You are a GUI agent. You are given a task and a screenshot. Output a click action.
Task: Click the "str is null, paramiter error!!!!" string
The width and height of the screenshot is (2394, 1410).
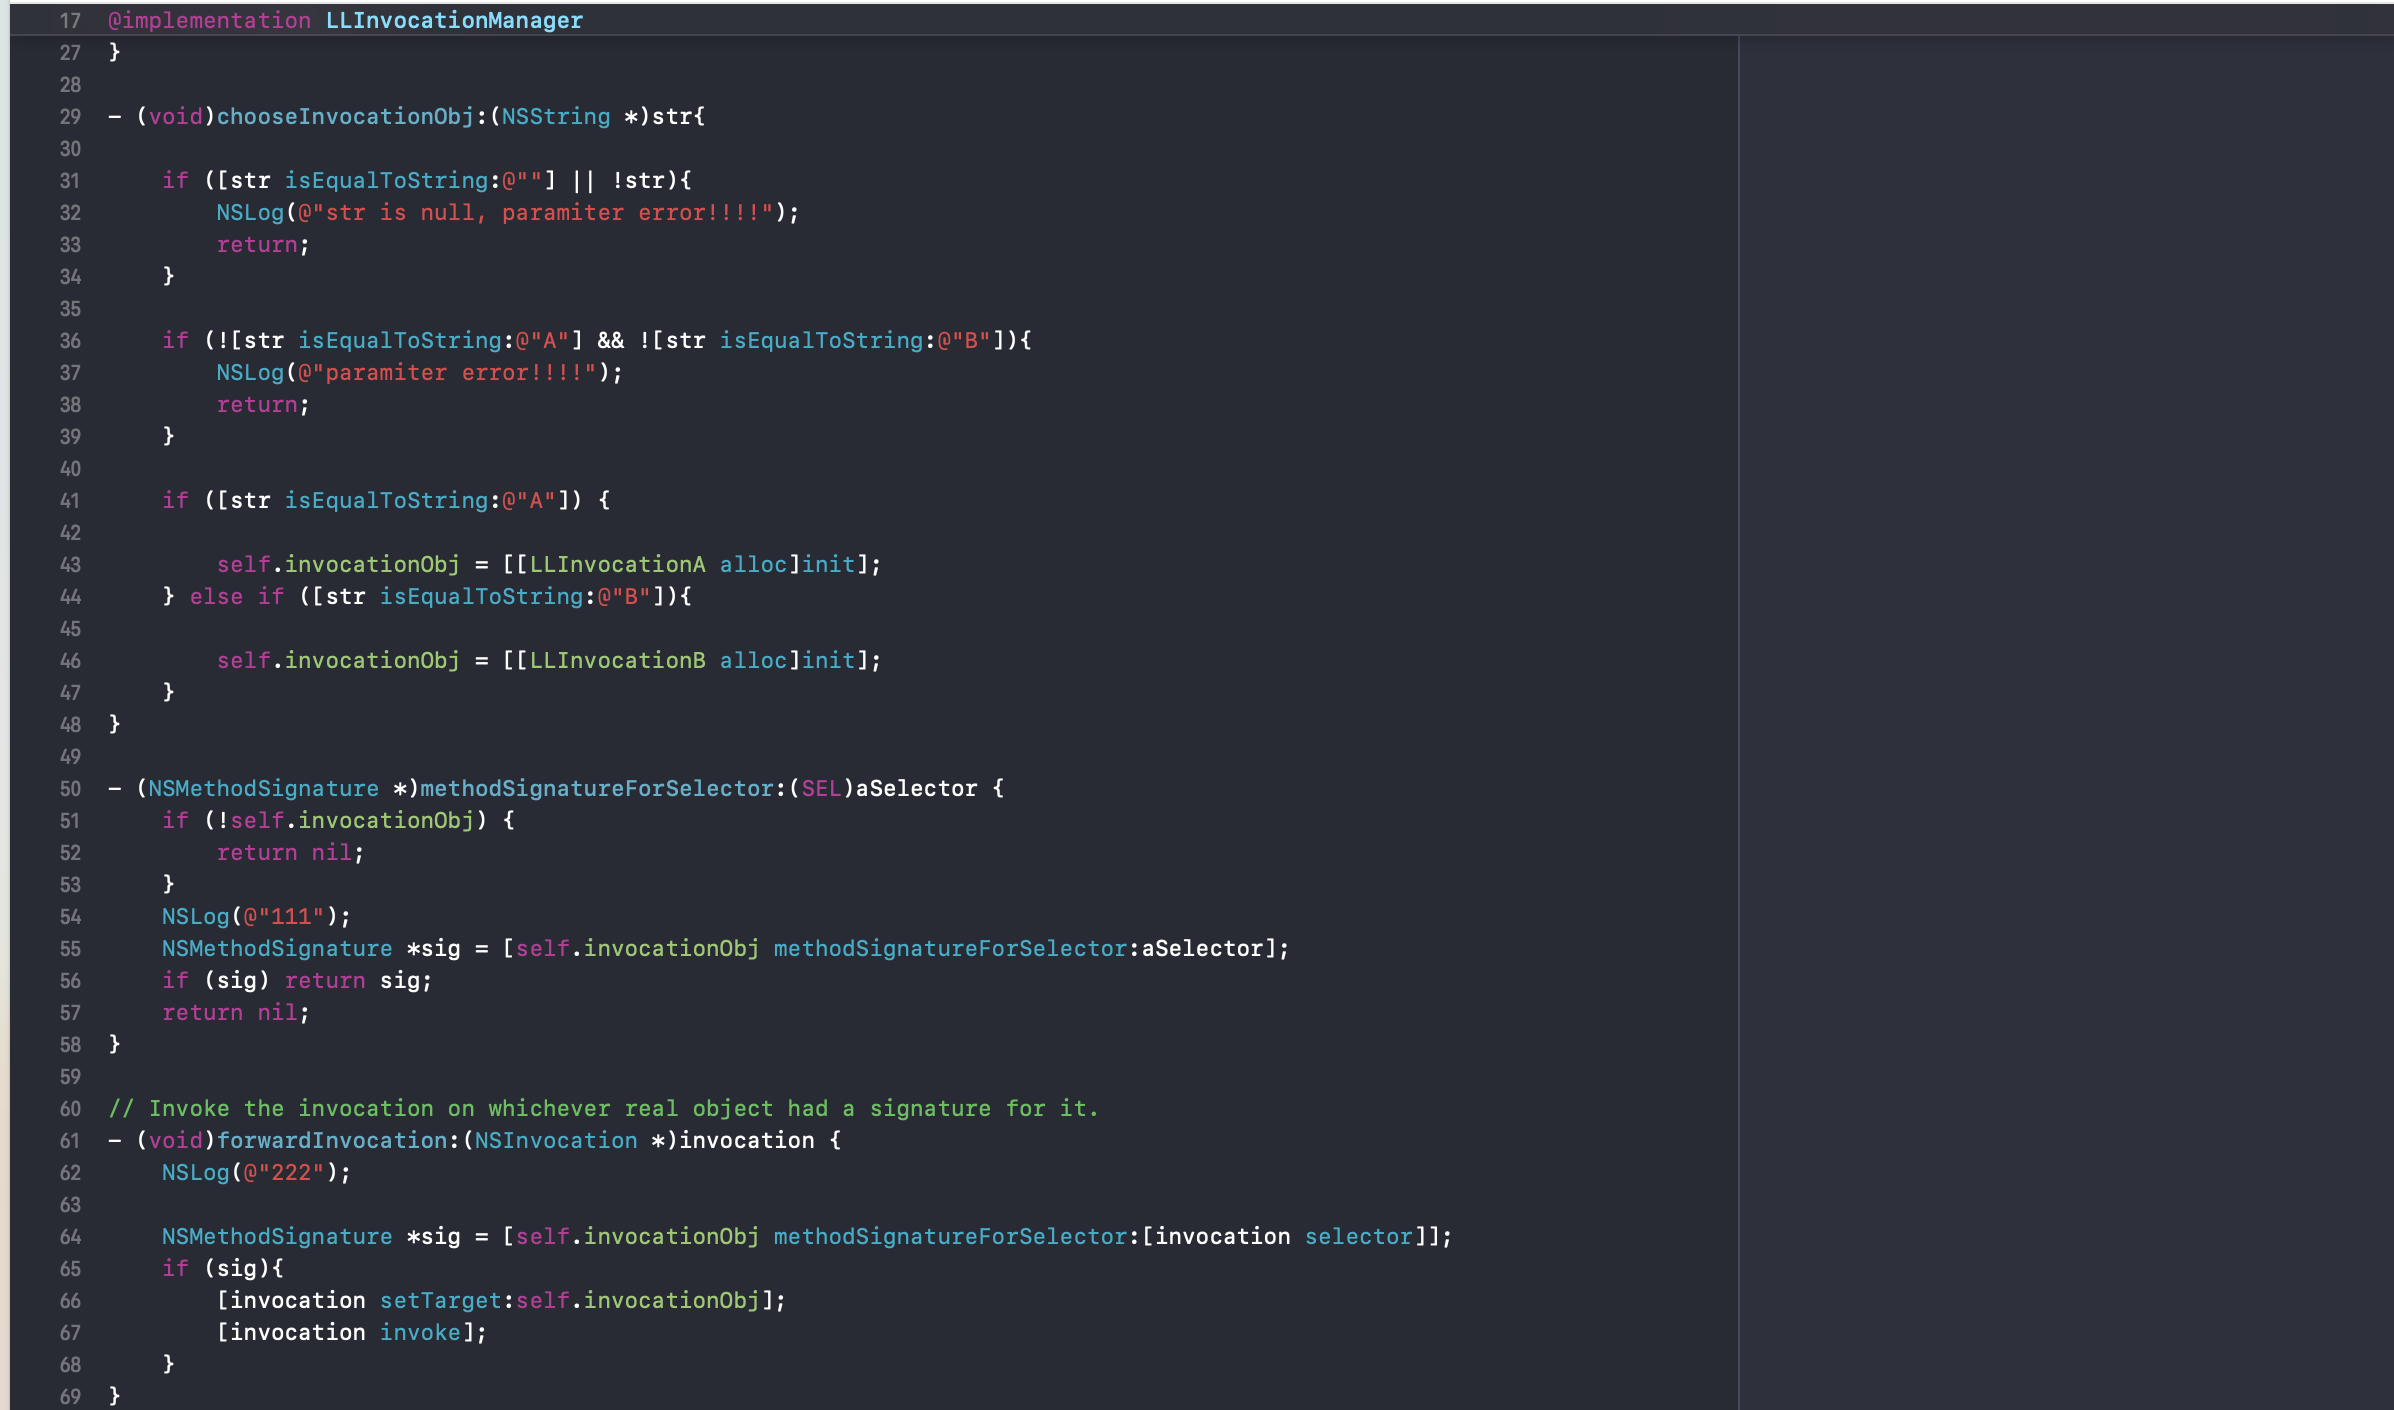click(536, 212)
